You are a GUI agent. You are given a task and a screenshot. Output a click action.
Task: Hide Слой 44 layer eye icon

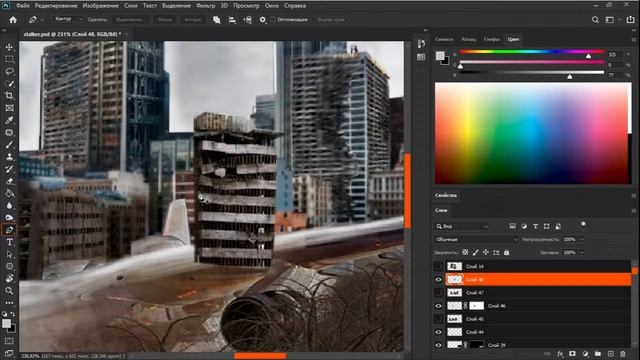tap(438, 332)
